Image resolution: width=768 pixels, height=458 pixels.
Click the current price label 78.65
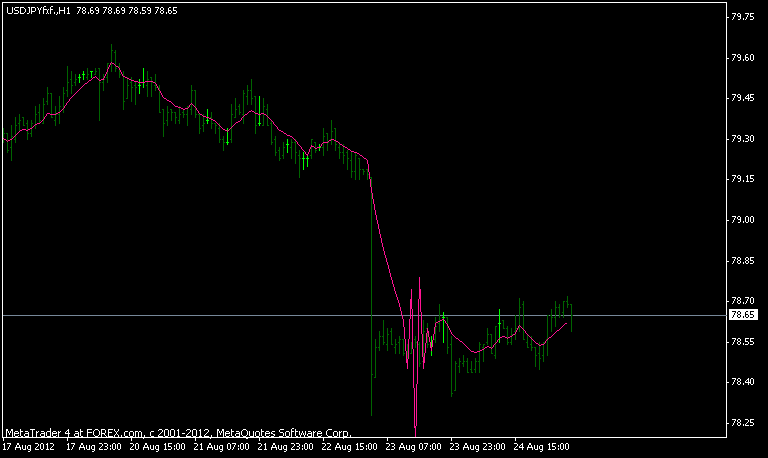coord(742,315)
